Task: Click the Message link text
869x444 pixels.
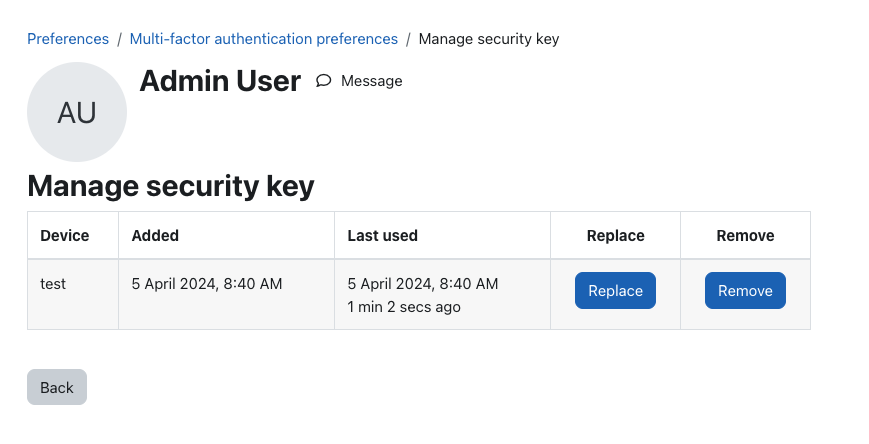Action: pos(372,81)
